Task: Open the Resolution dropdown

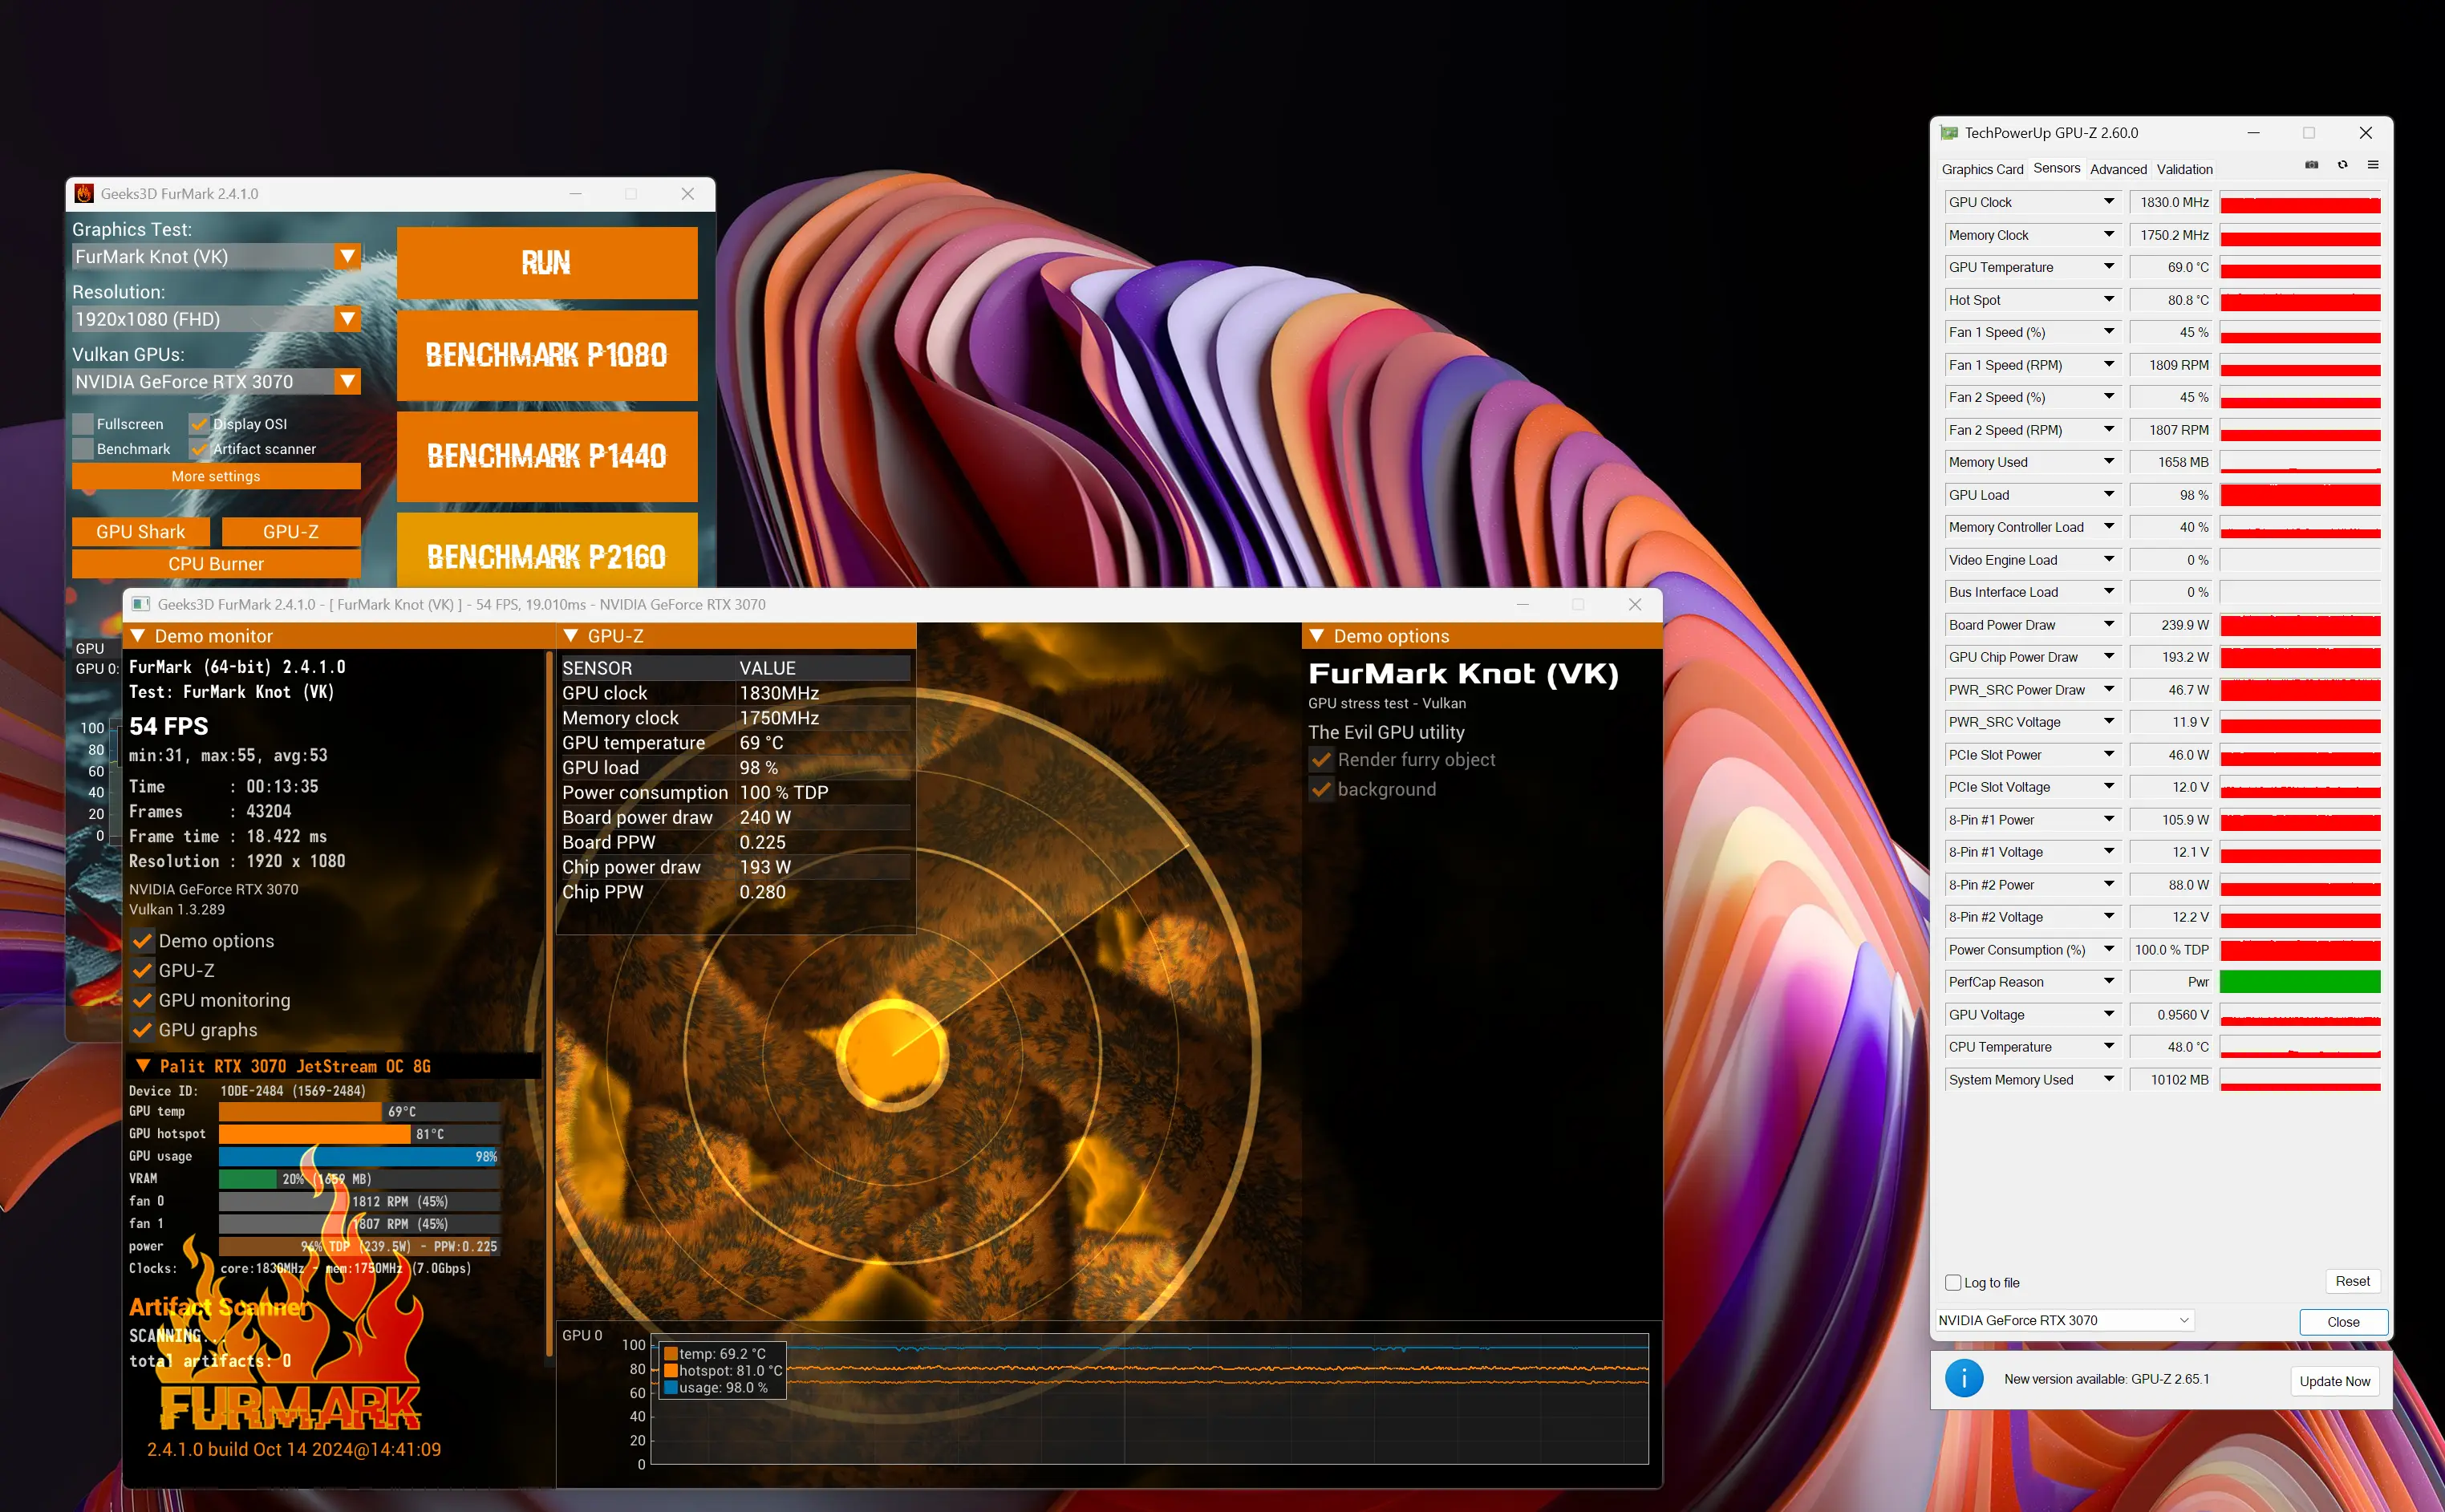Action: click(x=347, y=319)
